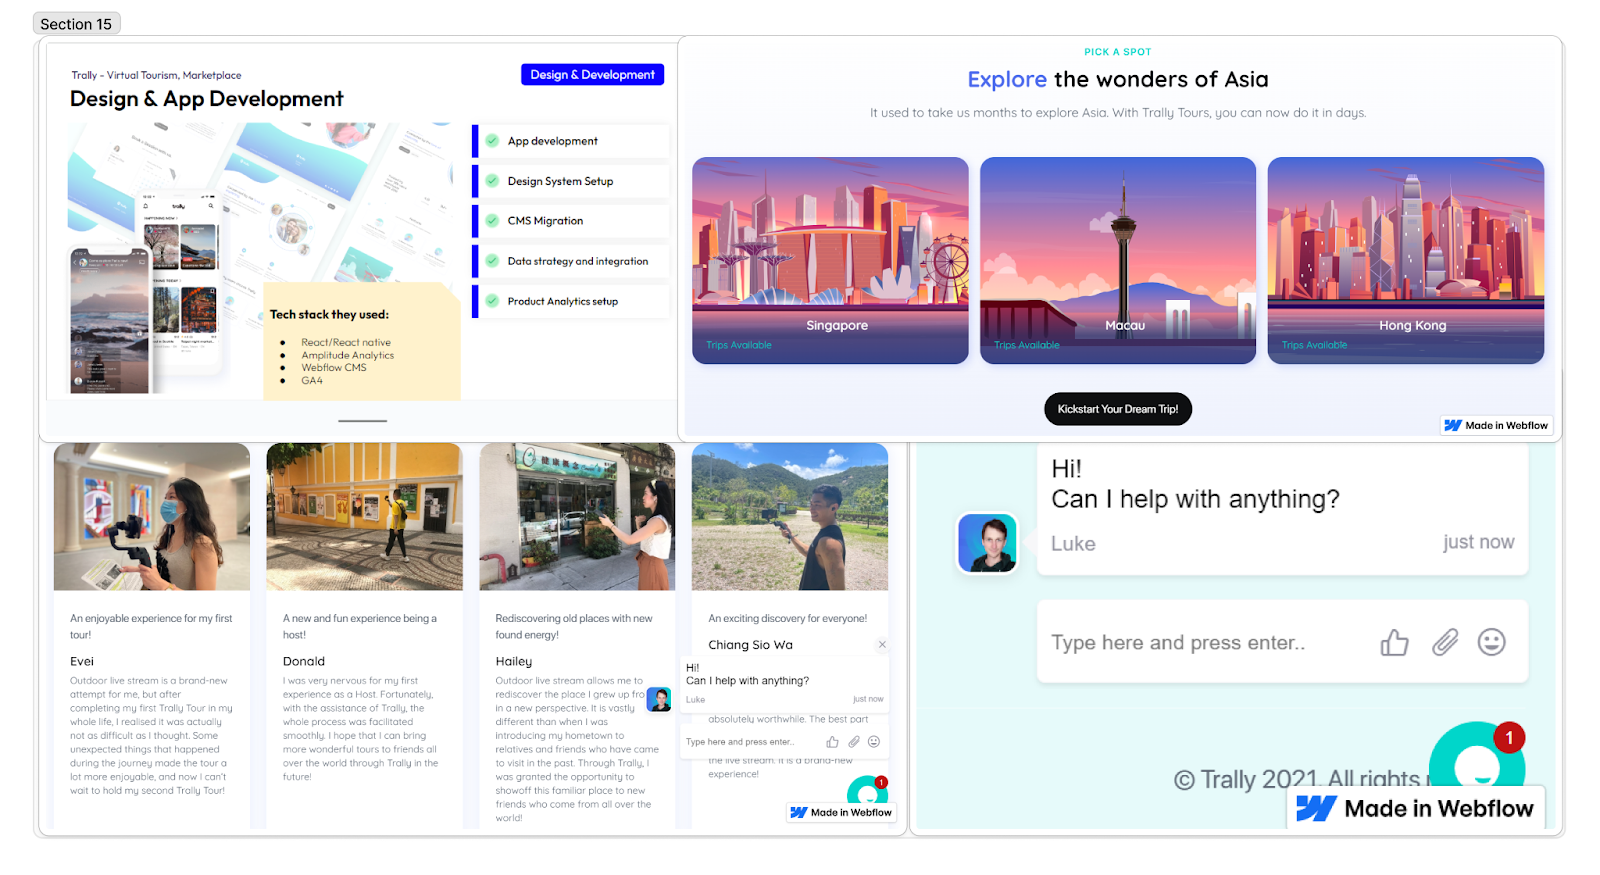This screenshot has width=1600, height=875.
Task: Click the 'Explore the wonders of Asia' heading
Action: 1118,79
